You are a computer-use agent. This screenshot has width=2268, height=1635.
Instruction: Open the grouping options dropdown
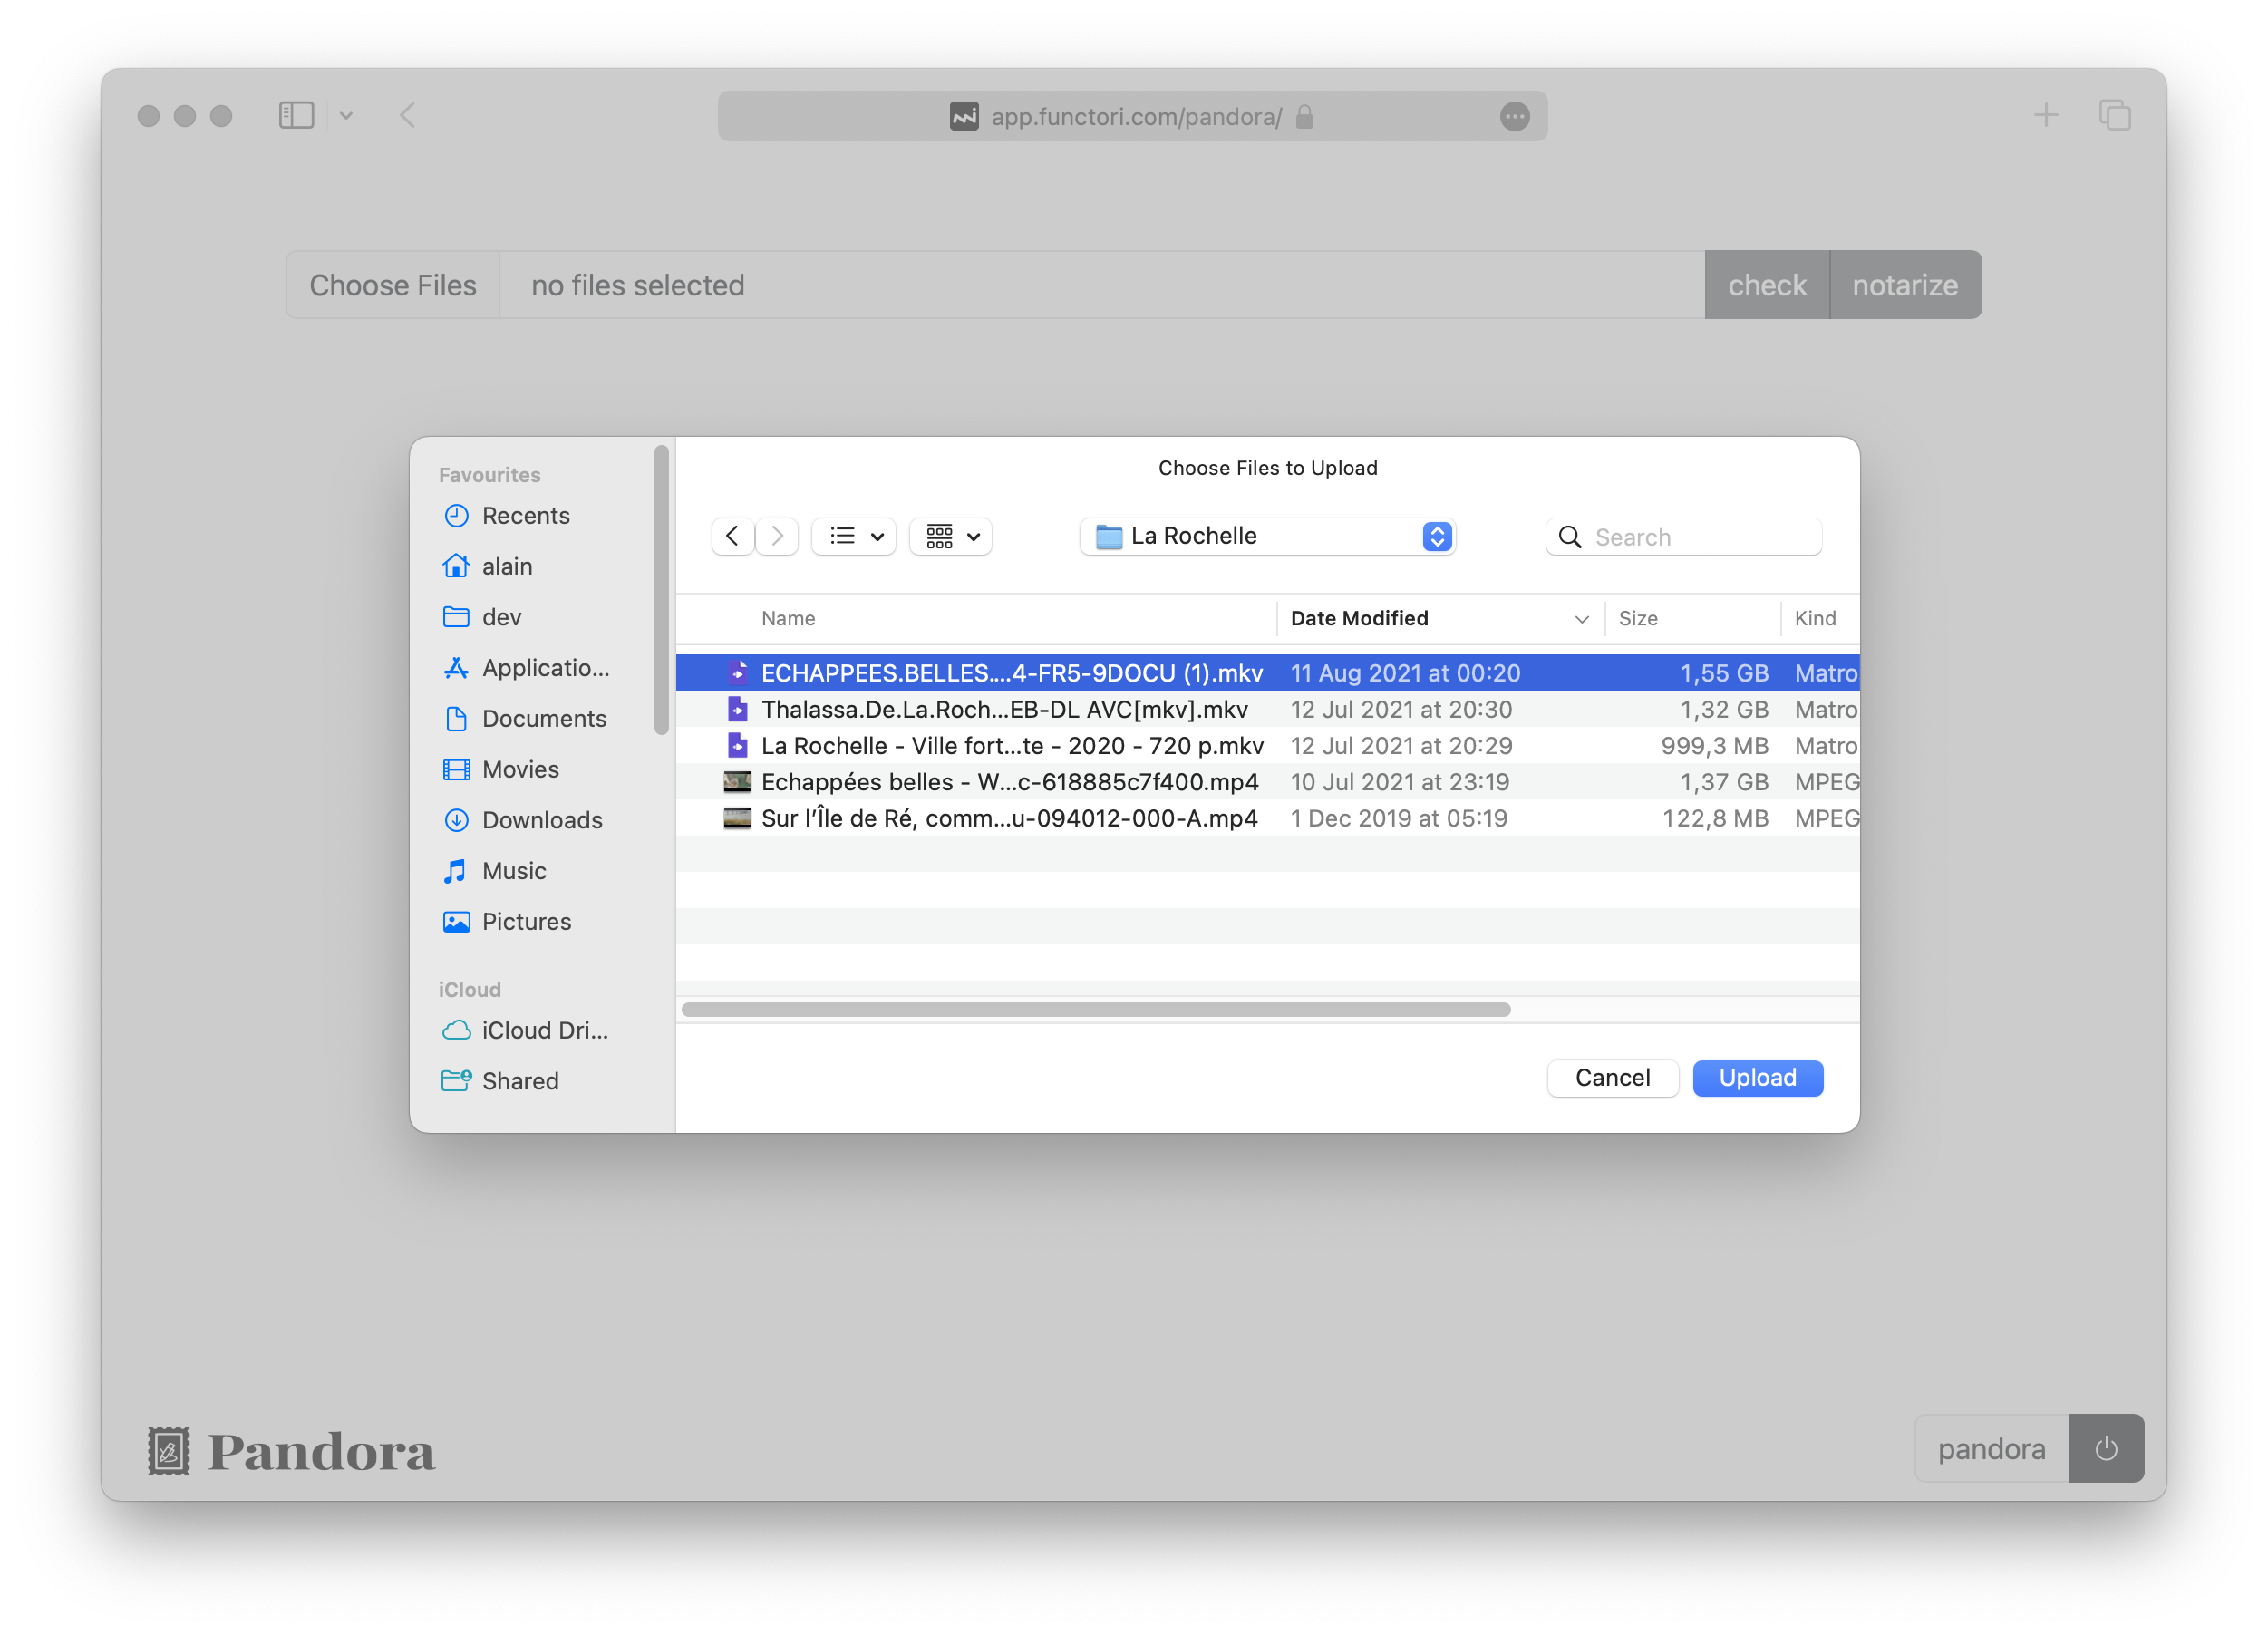click(949, 536)
